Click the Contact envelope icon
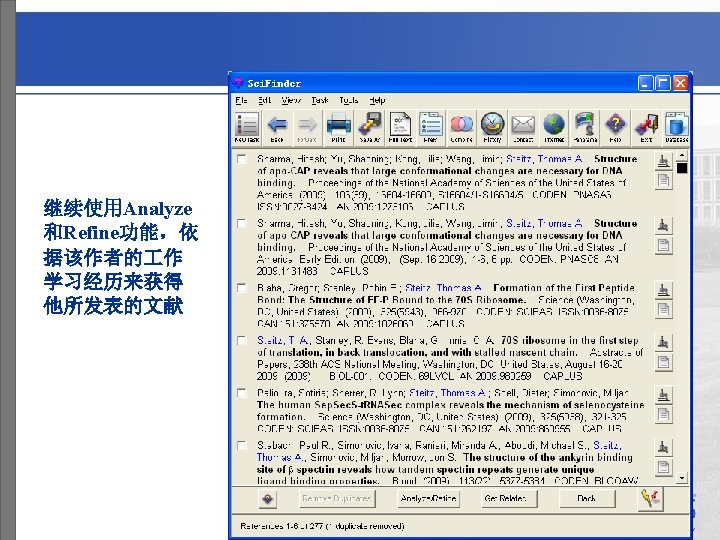Image resolution: width=720 pixels, height=540 pixels. tap(523, 127)
